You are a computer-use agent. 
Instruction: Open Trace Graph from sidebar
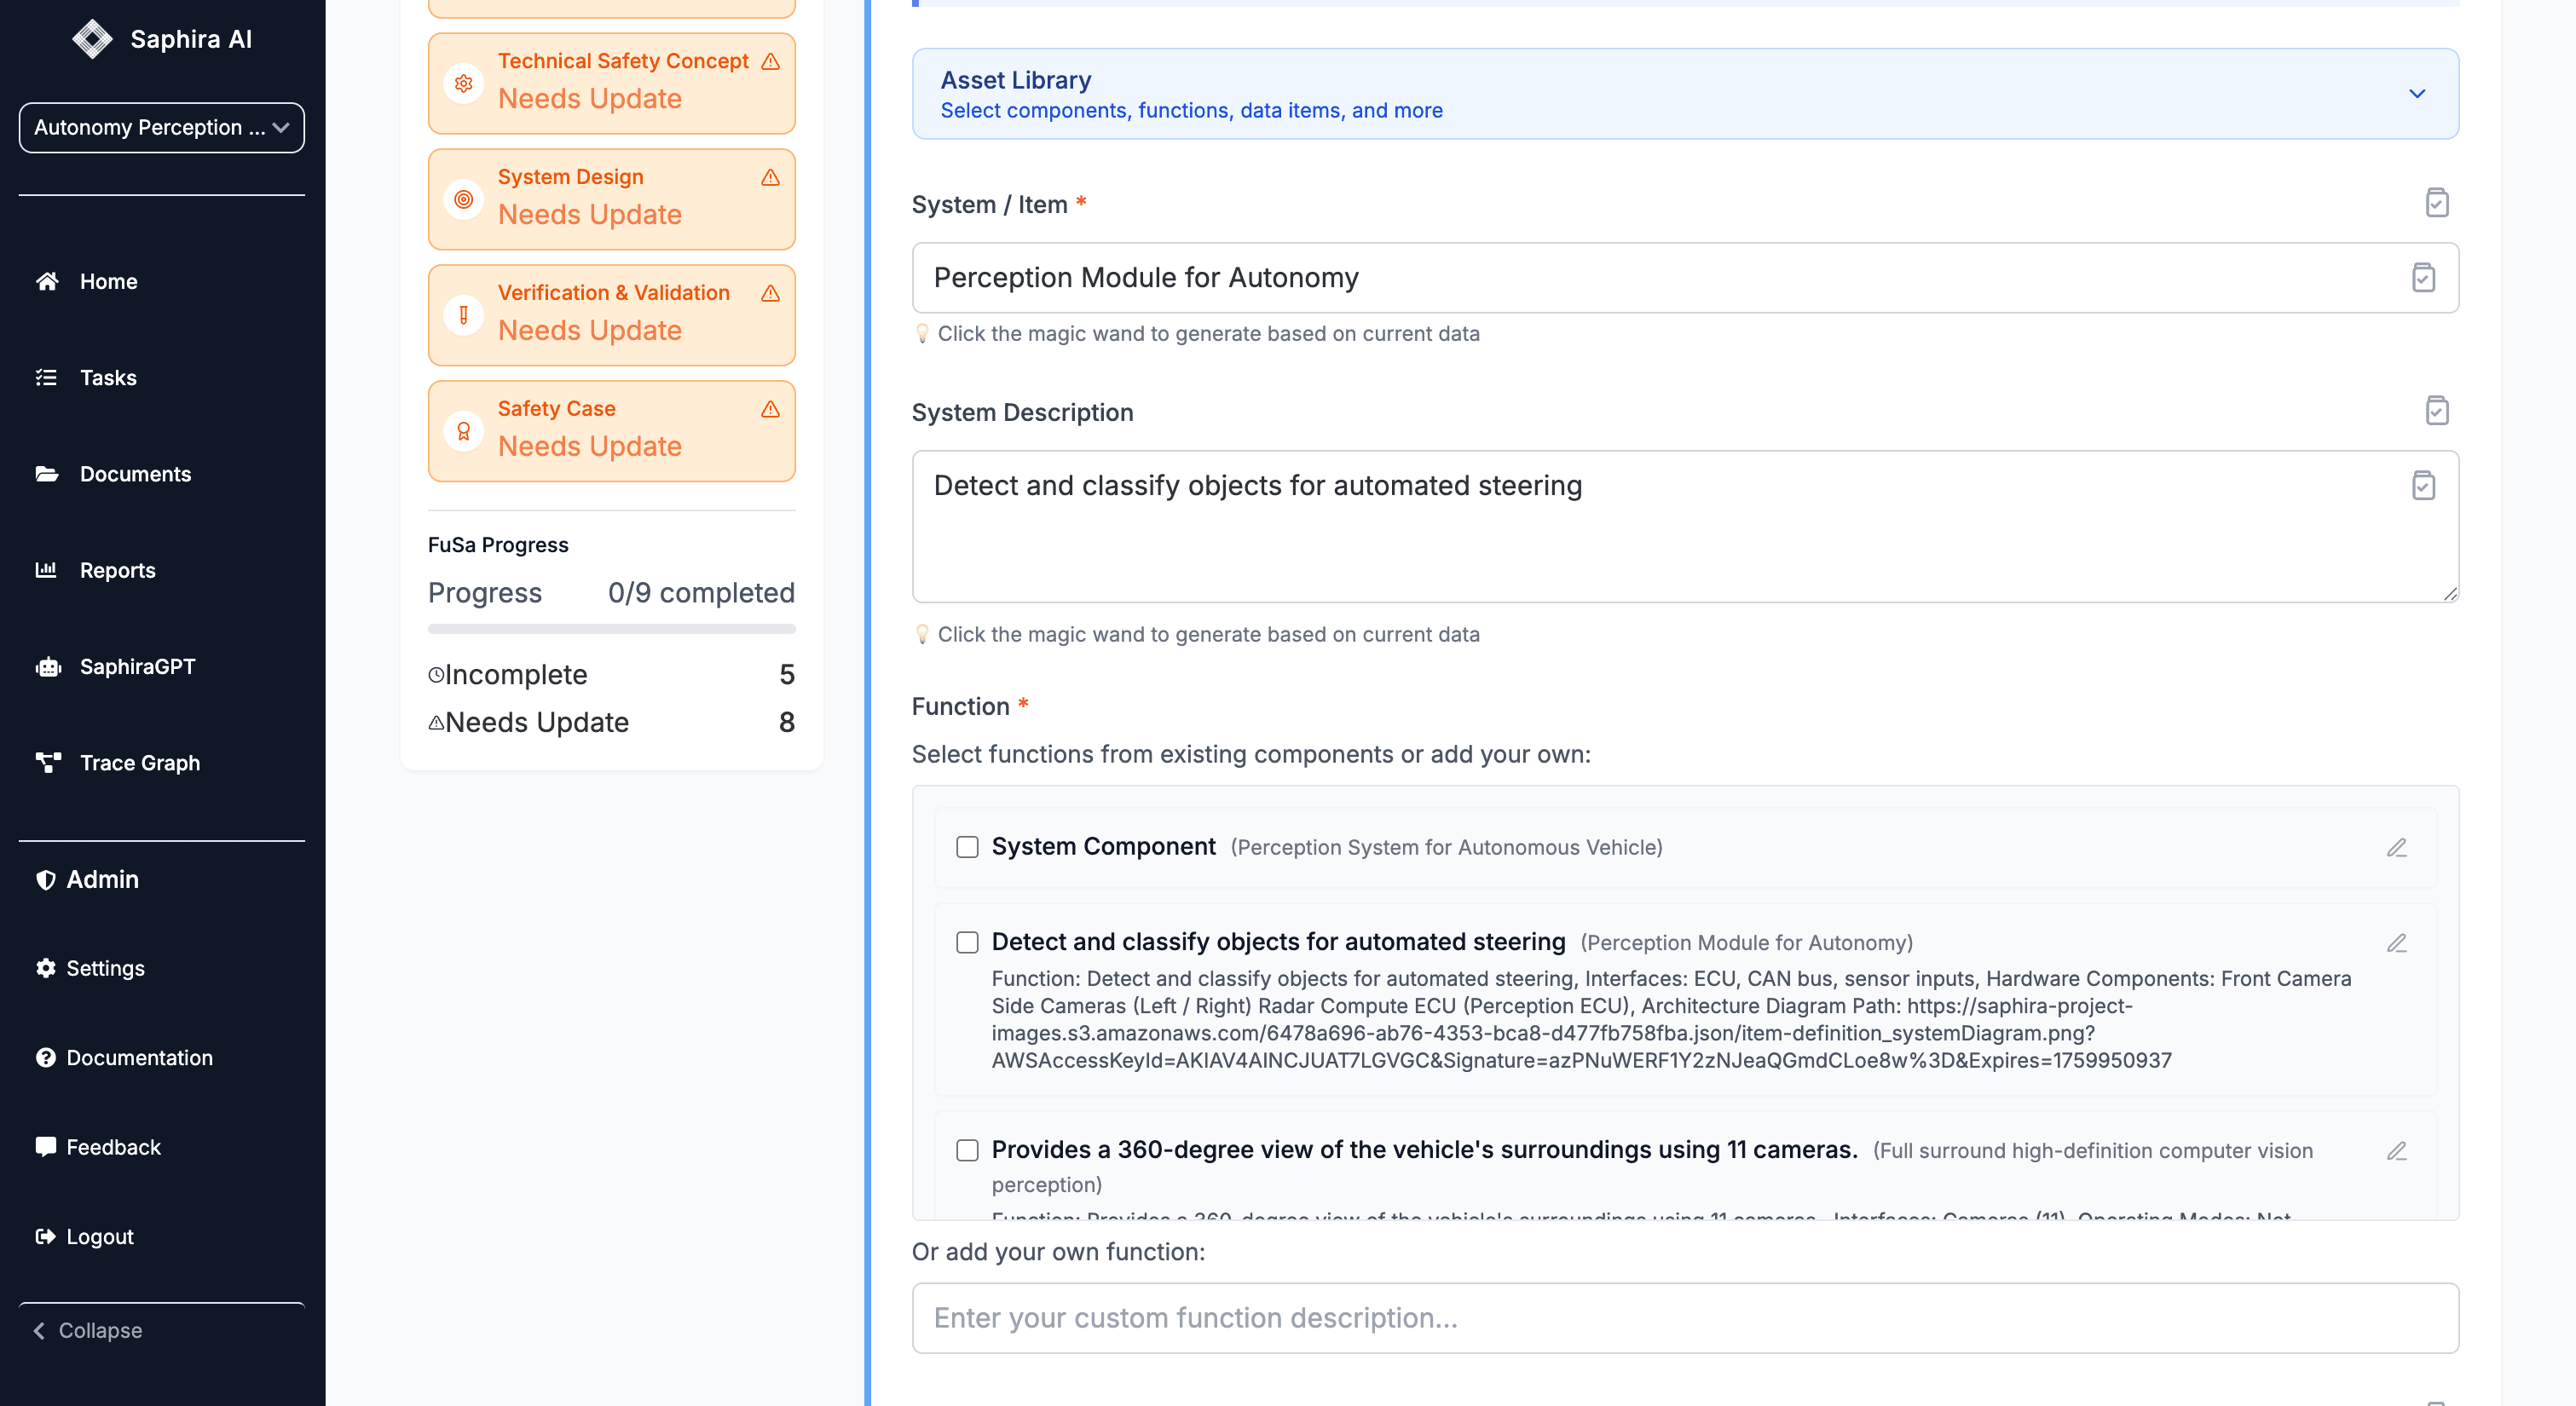click(x=139, y=763)
